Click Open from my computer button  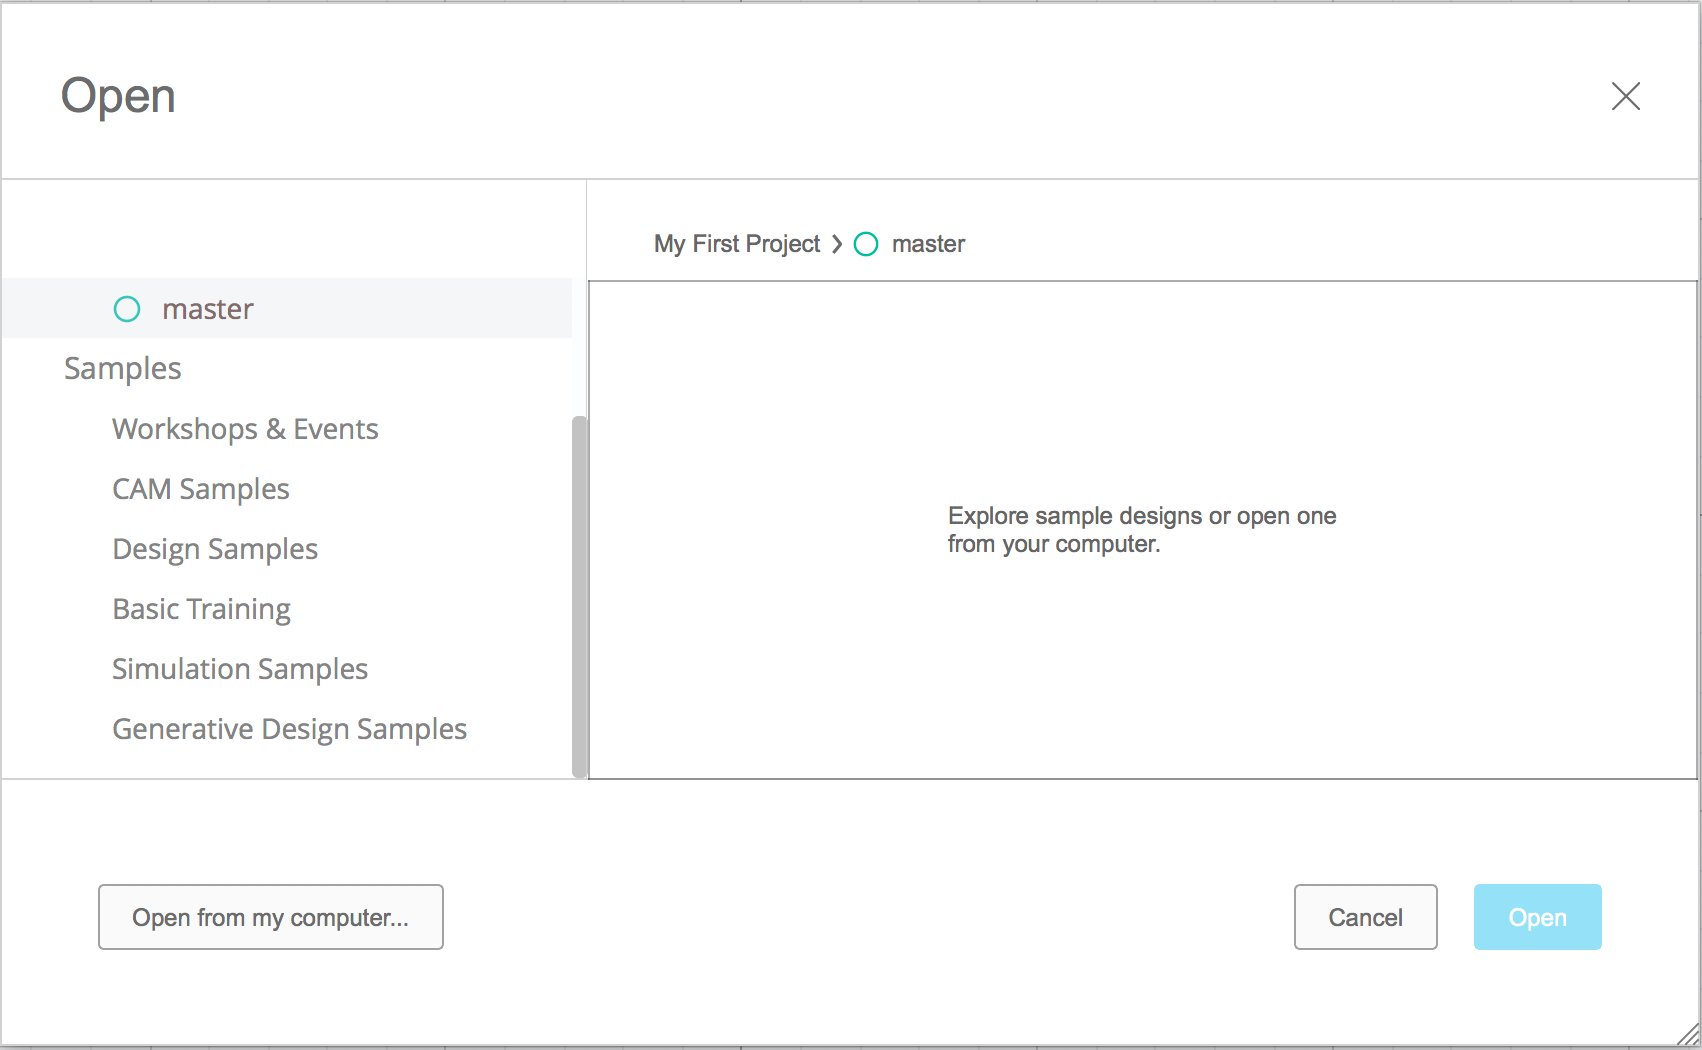point(271,917)
